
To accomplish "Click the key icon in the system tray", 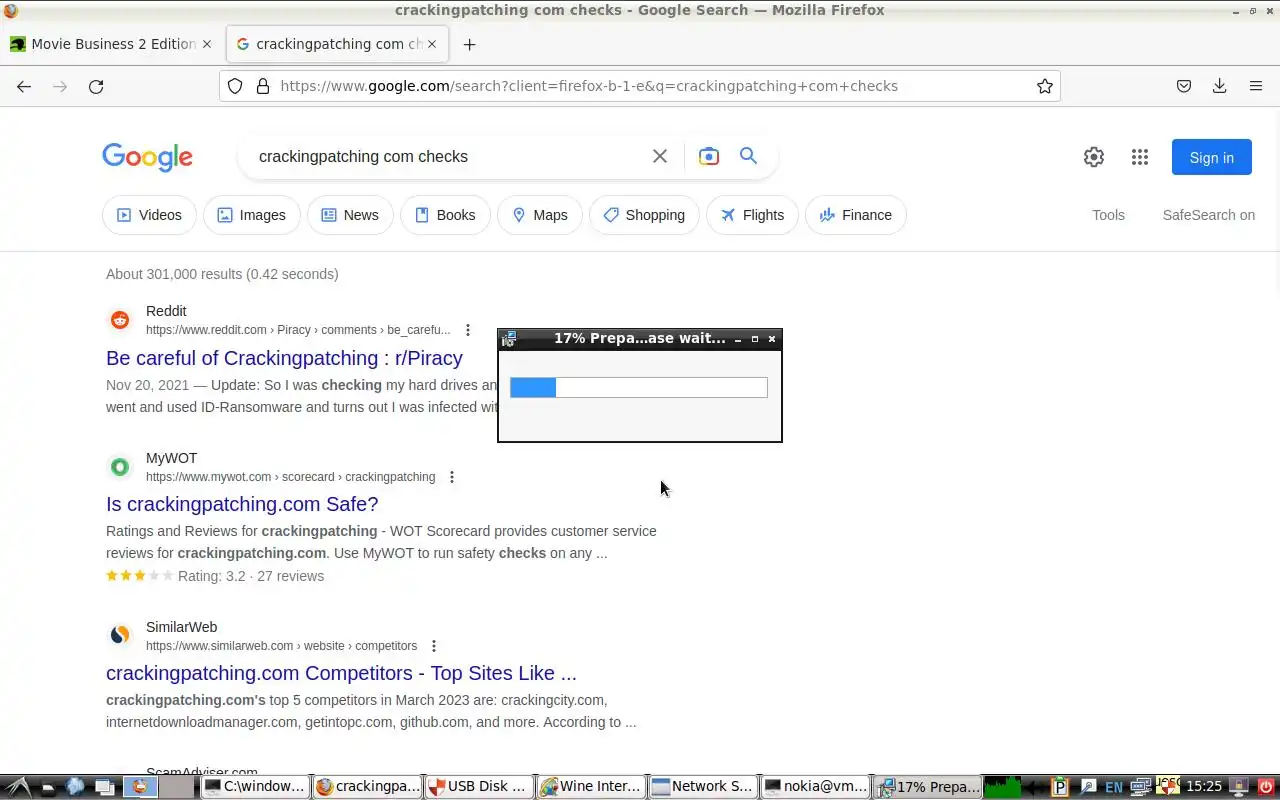I will [x=1088, y=787].
